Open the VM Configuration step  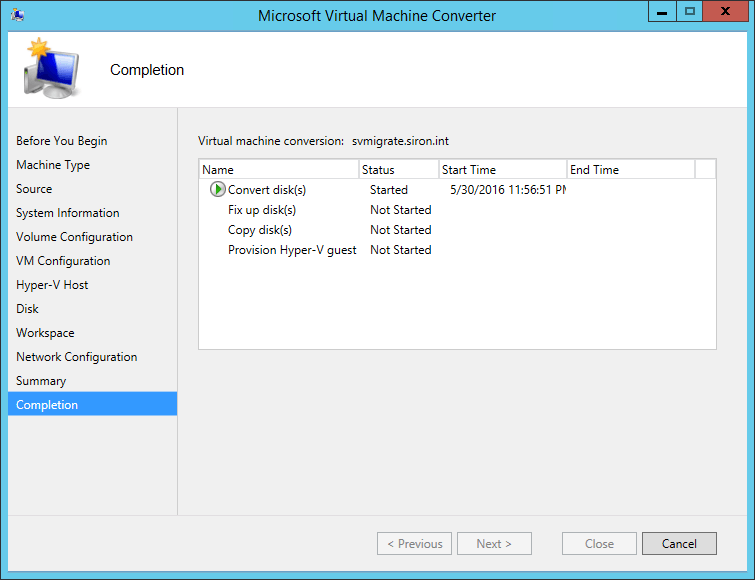63,261
